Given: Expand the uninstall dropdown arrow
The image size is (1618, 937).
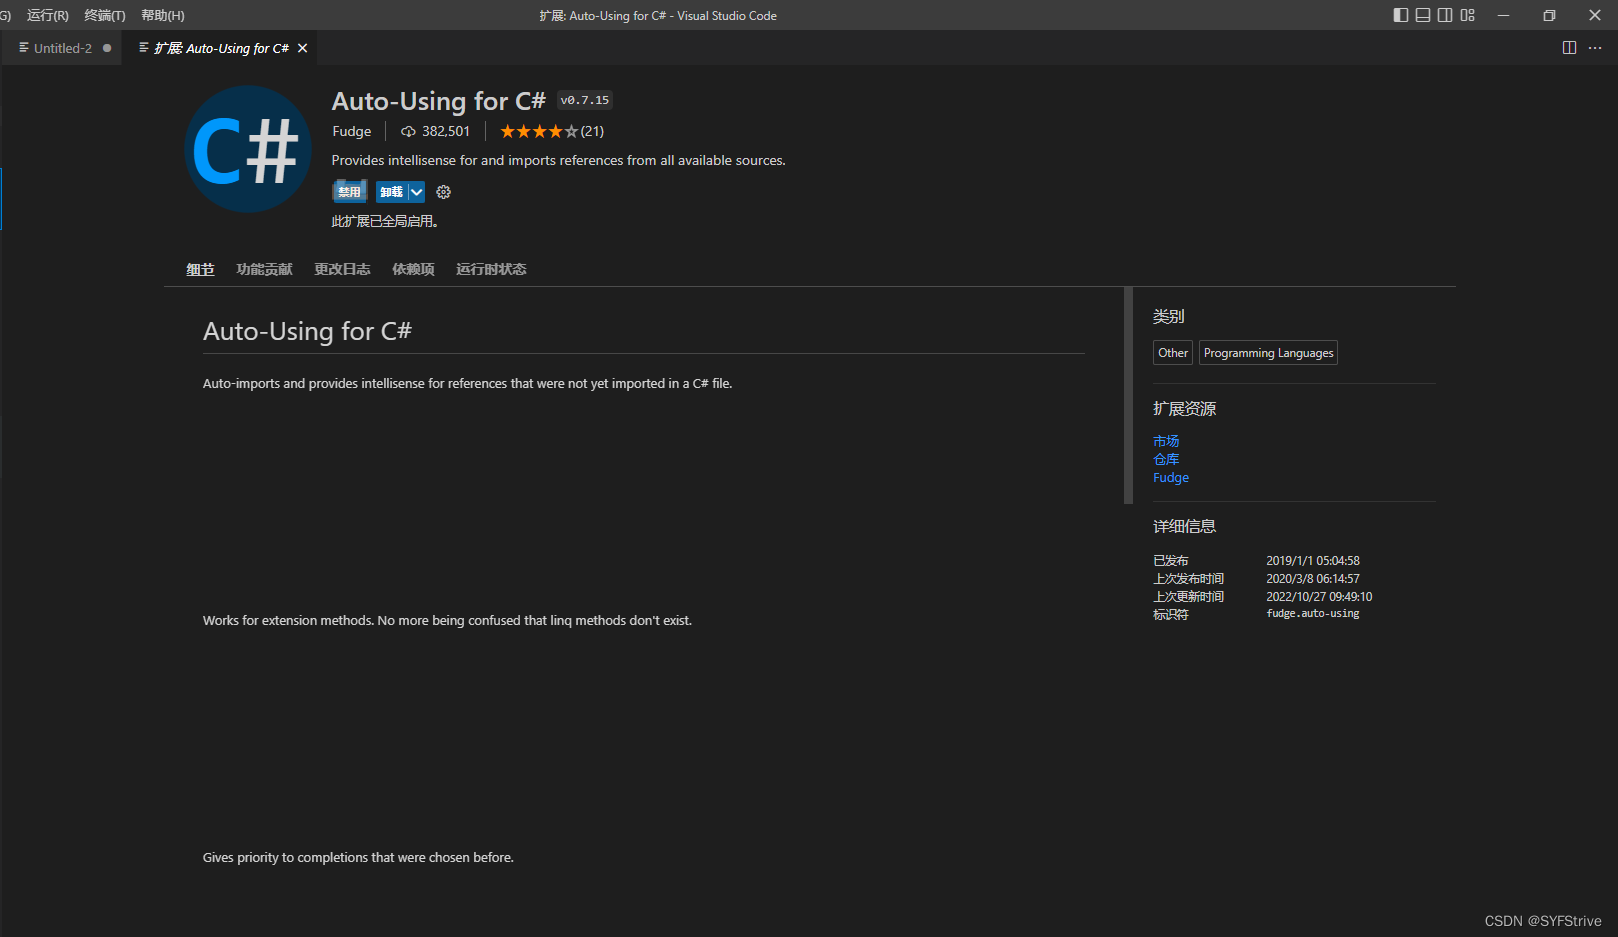Looking at the screenshot, I should coord(416,192).
